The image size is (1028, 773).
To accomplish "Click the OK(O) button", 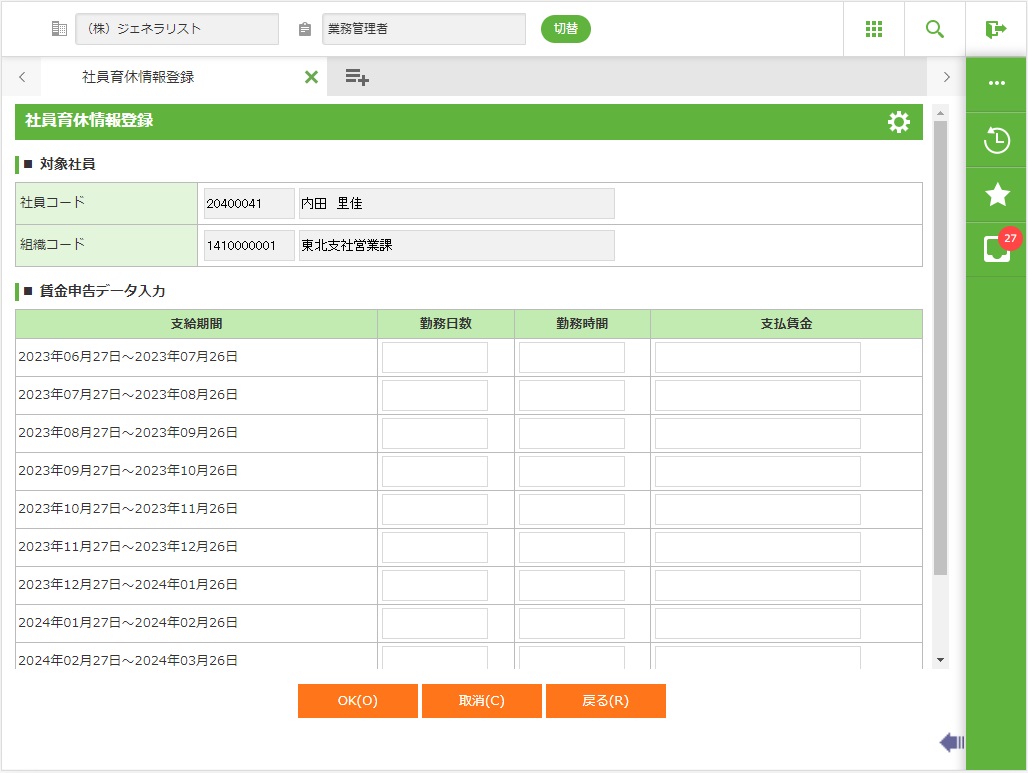I will click(357, 701).
